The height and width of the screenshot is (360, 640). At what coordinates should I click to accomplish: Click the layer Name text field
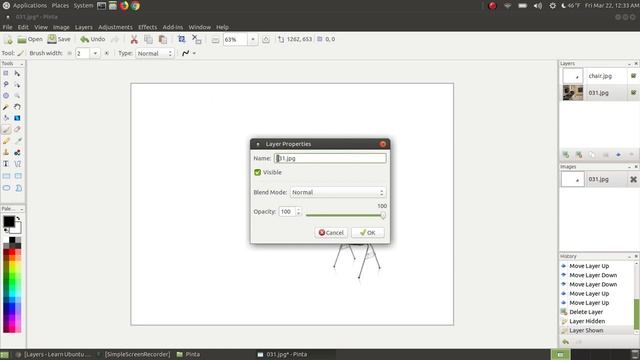click(x=330, y=158)
